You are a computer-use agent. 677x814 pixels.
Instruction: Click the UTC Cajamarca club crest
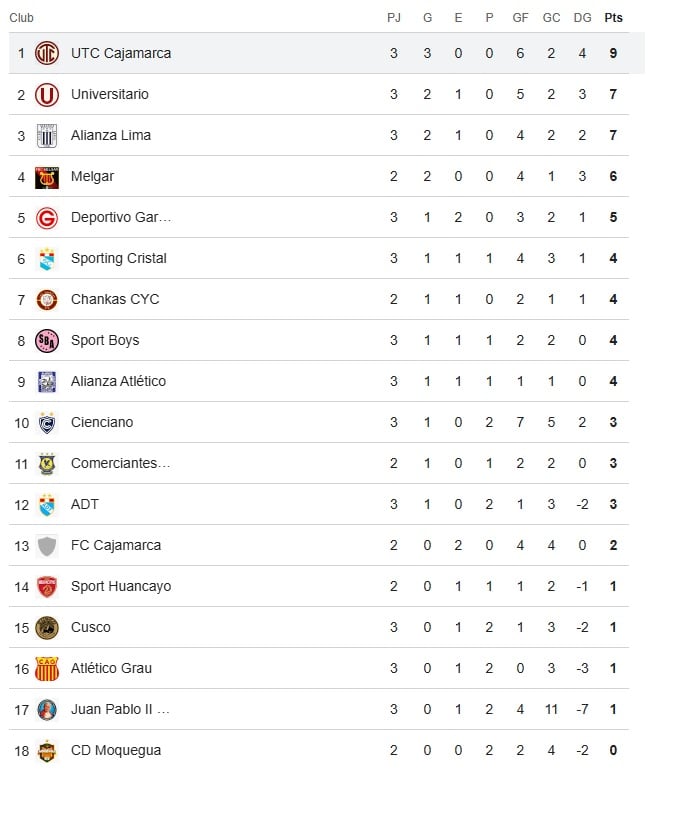(x=47, y=53)
